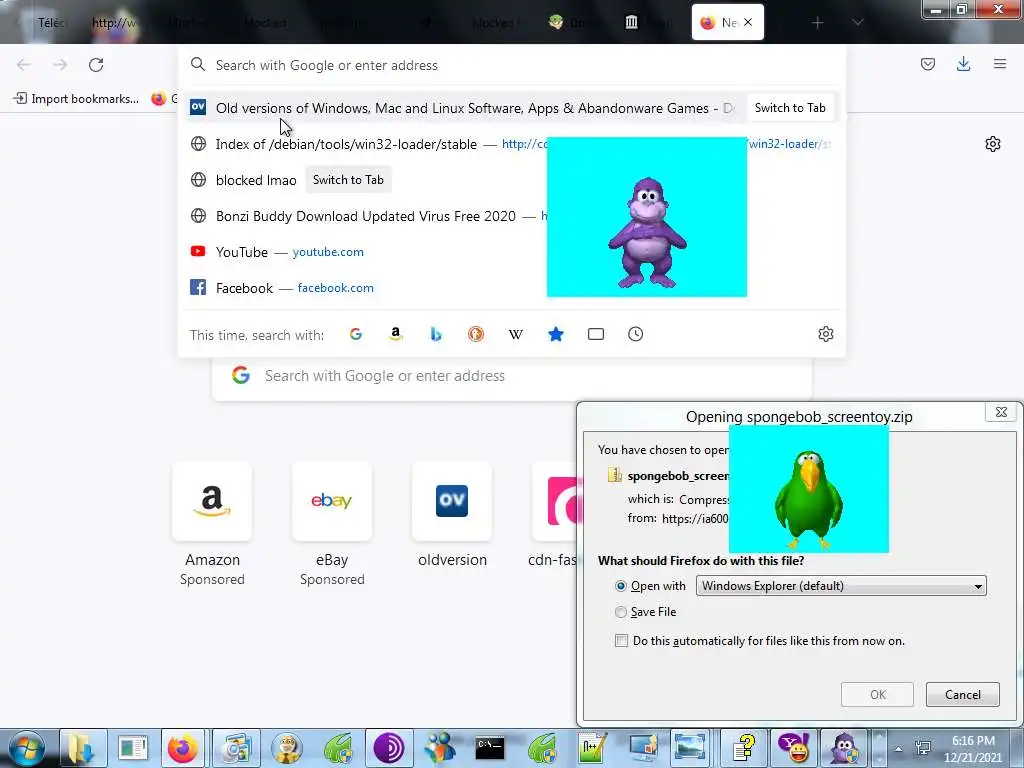1024x768 pixels.
Task: Open Firefox from the Windows taskbar
Action: [x=182, y=748]
